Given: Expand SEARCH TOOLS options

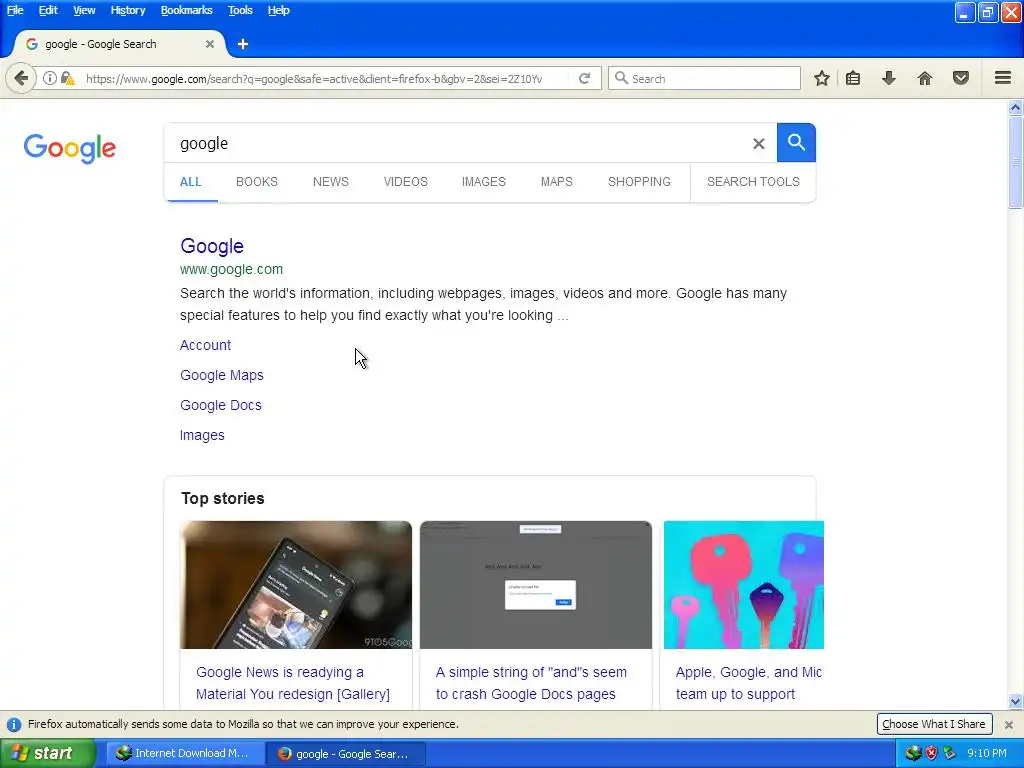Looking at the screenshot, I should pos(753,182).
